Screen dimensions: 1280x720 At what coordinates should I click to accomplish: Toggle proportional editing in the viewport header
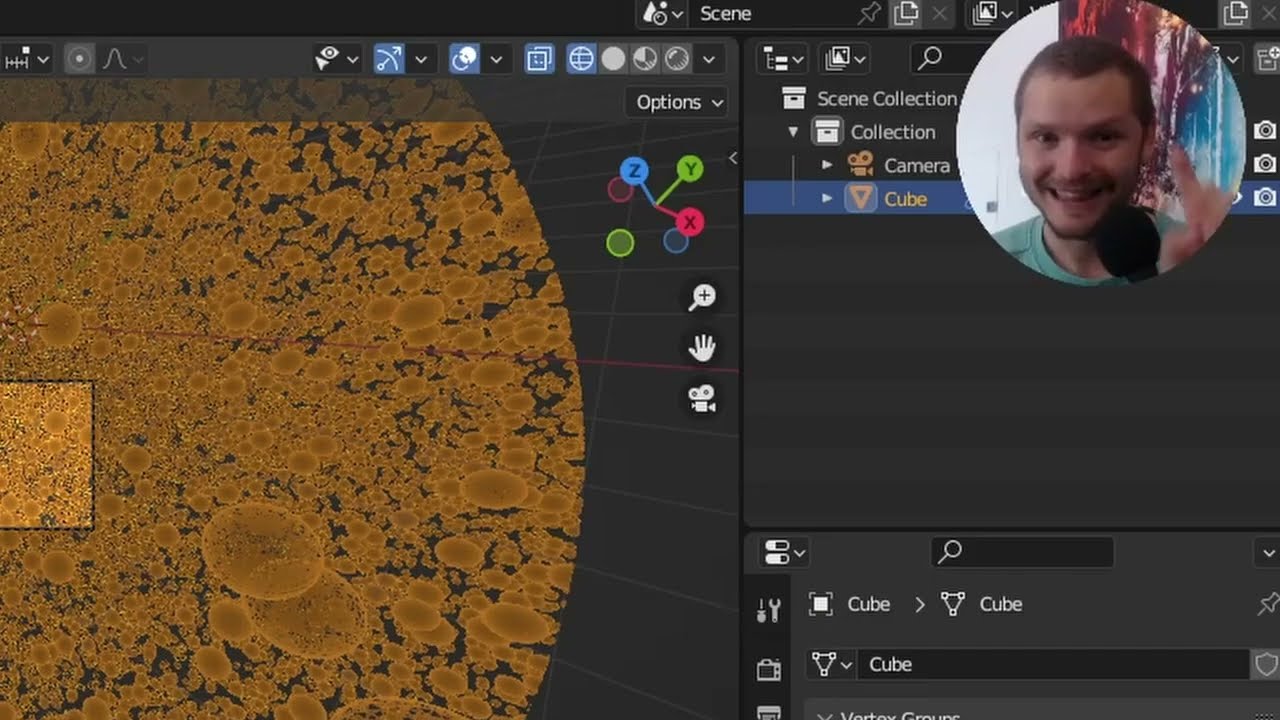[79, 60]
